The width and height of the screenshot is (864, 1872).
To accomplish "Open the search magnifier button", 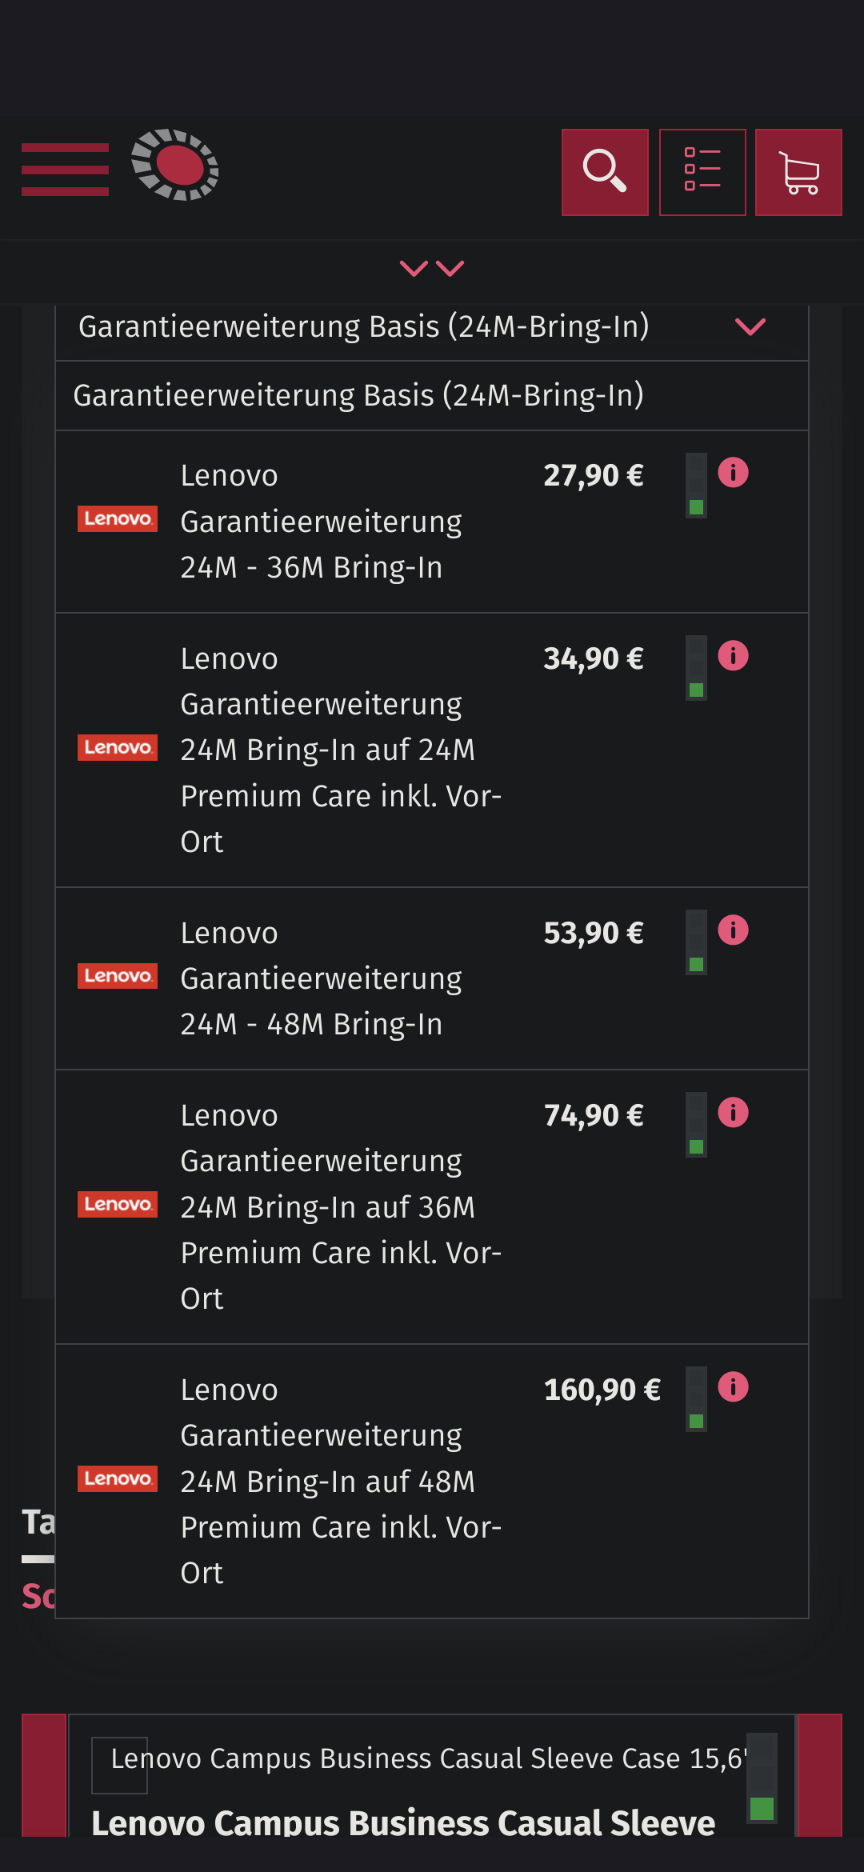I will [x=604, y=172].
